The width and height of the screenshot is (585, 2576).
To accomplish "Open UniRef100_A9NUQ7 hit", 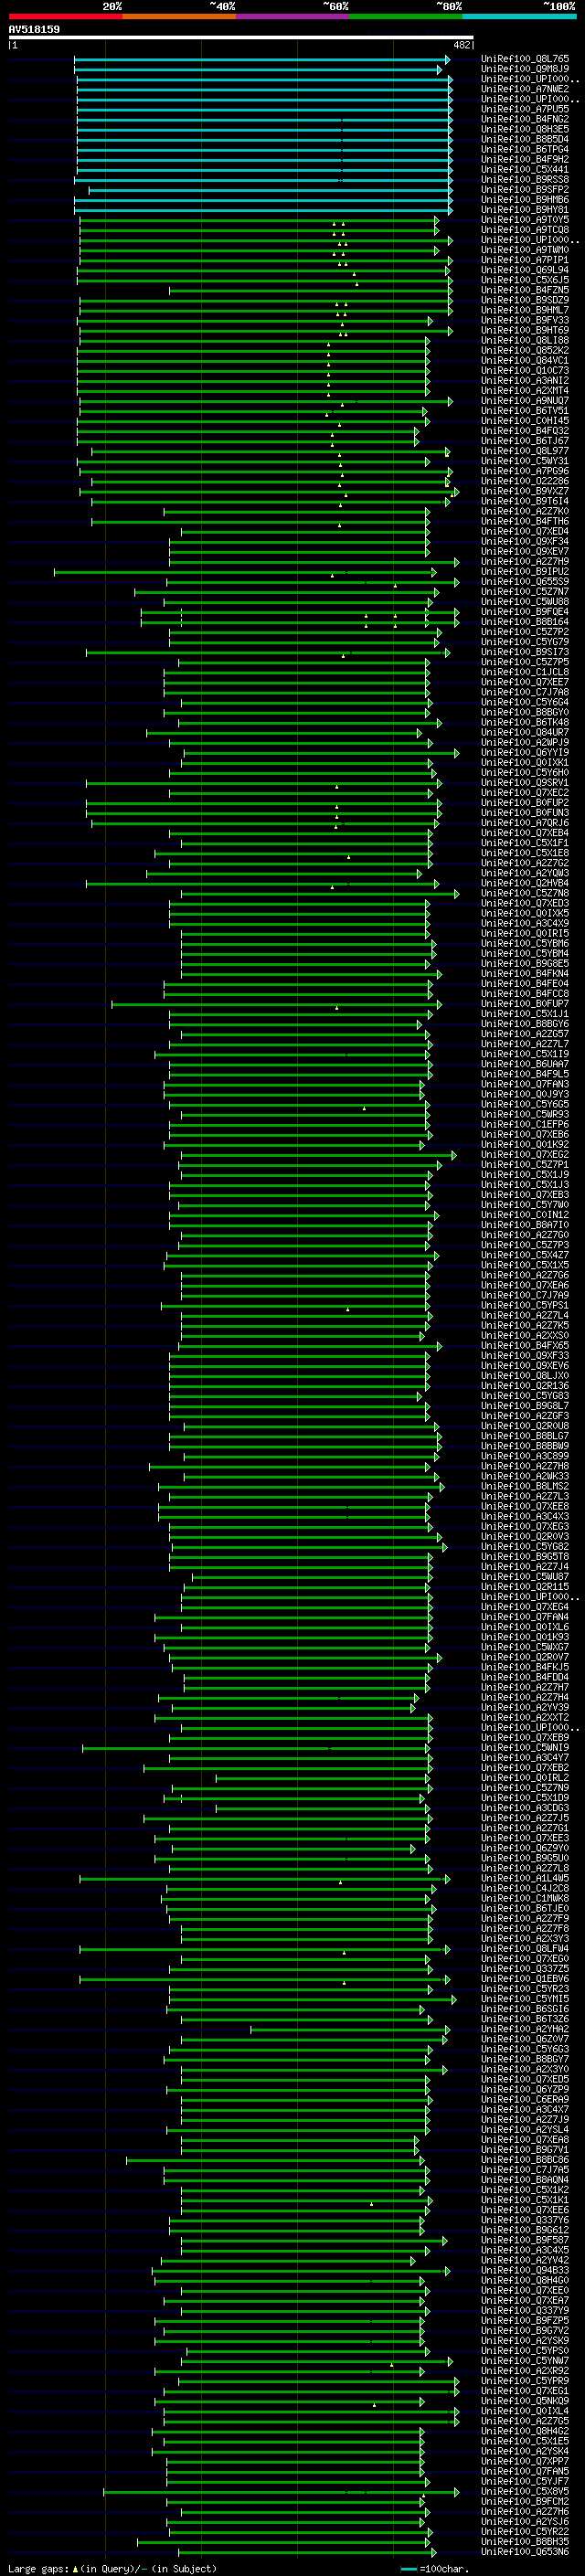I will click(525, 401).
